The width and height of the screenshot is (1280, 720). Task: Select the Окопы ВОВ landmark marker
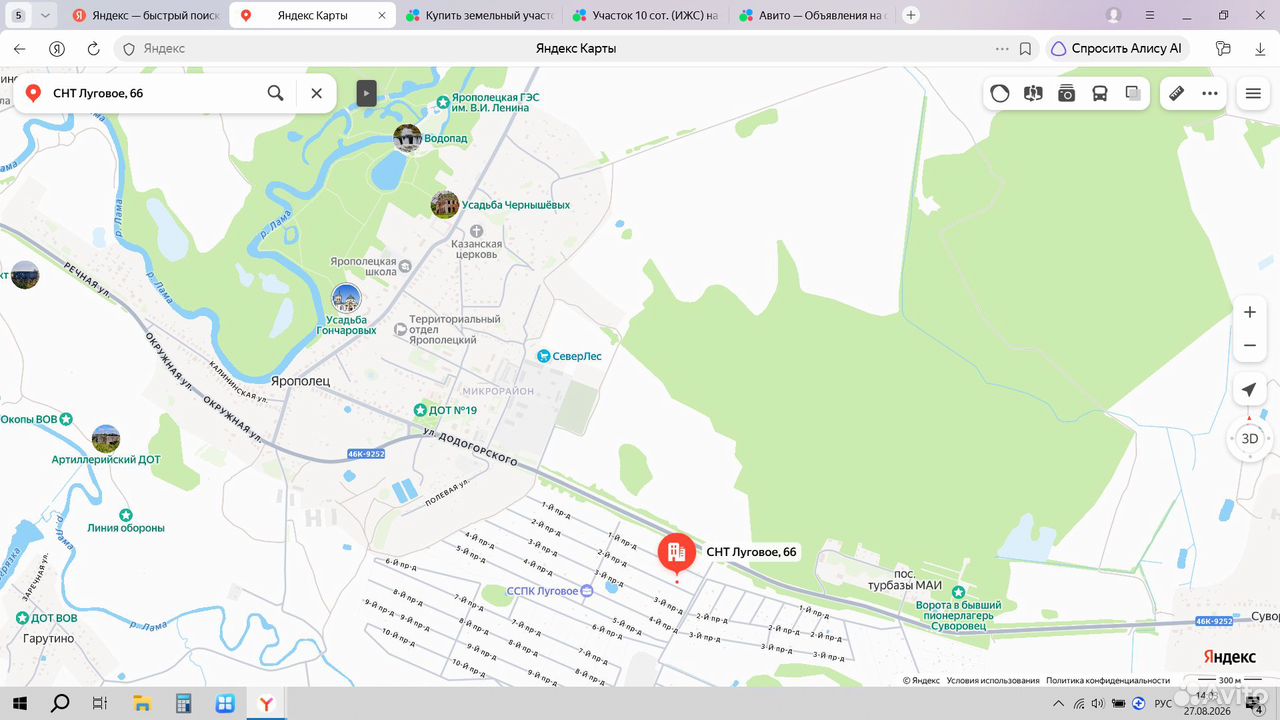[66, 419]
